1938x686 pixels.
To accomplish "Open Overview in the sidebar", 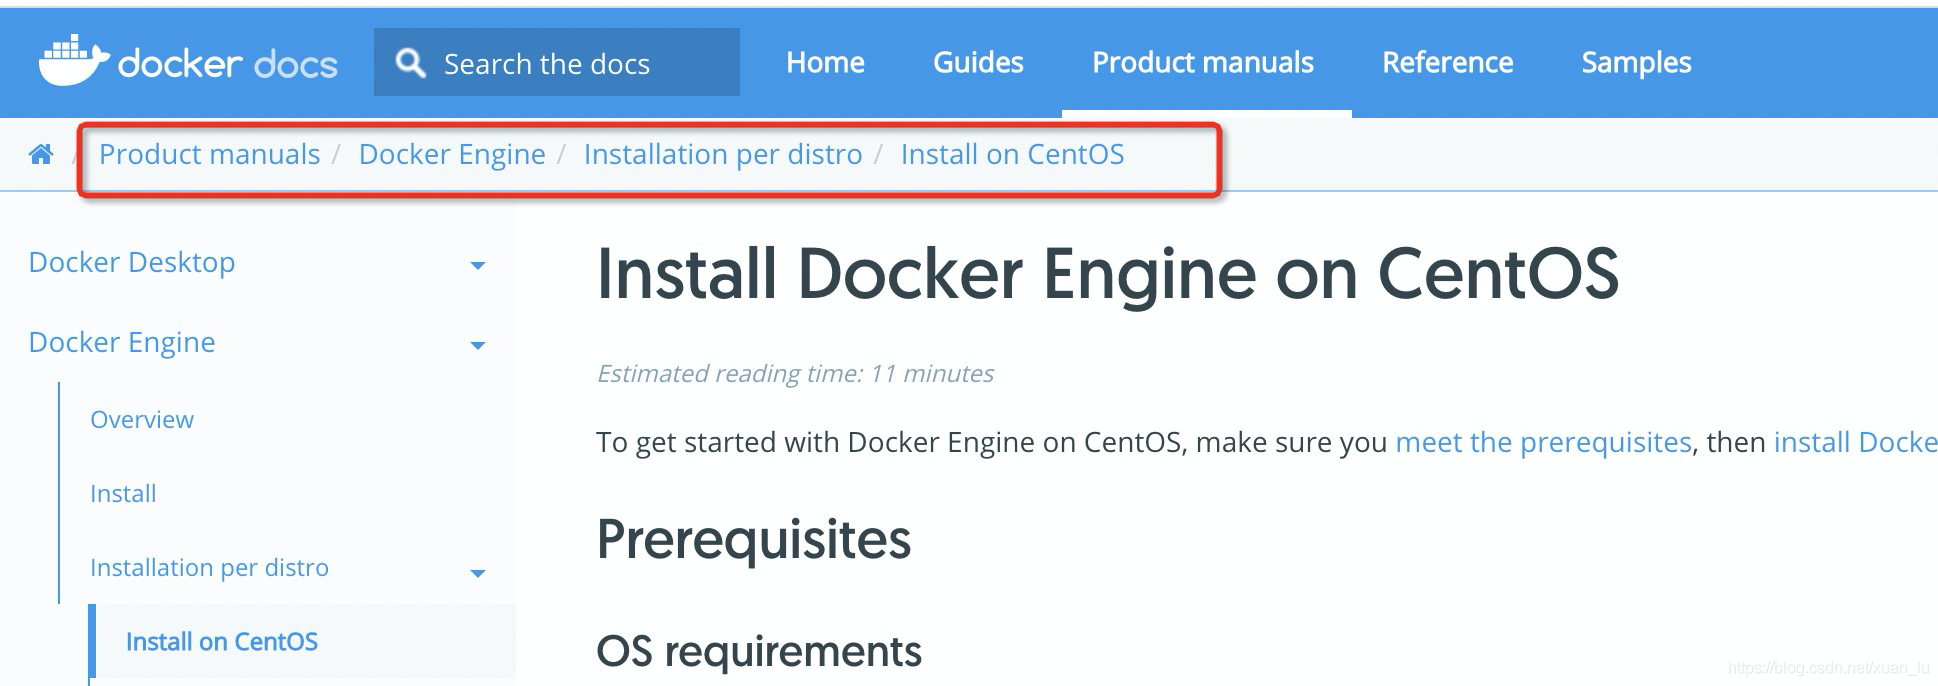I will [142, 419].
